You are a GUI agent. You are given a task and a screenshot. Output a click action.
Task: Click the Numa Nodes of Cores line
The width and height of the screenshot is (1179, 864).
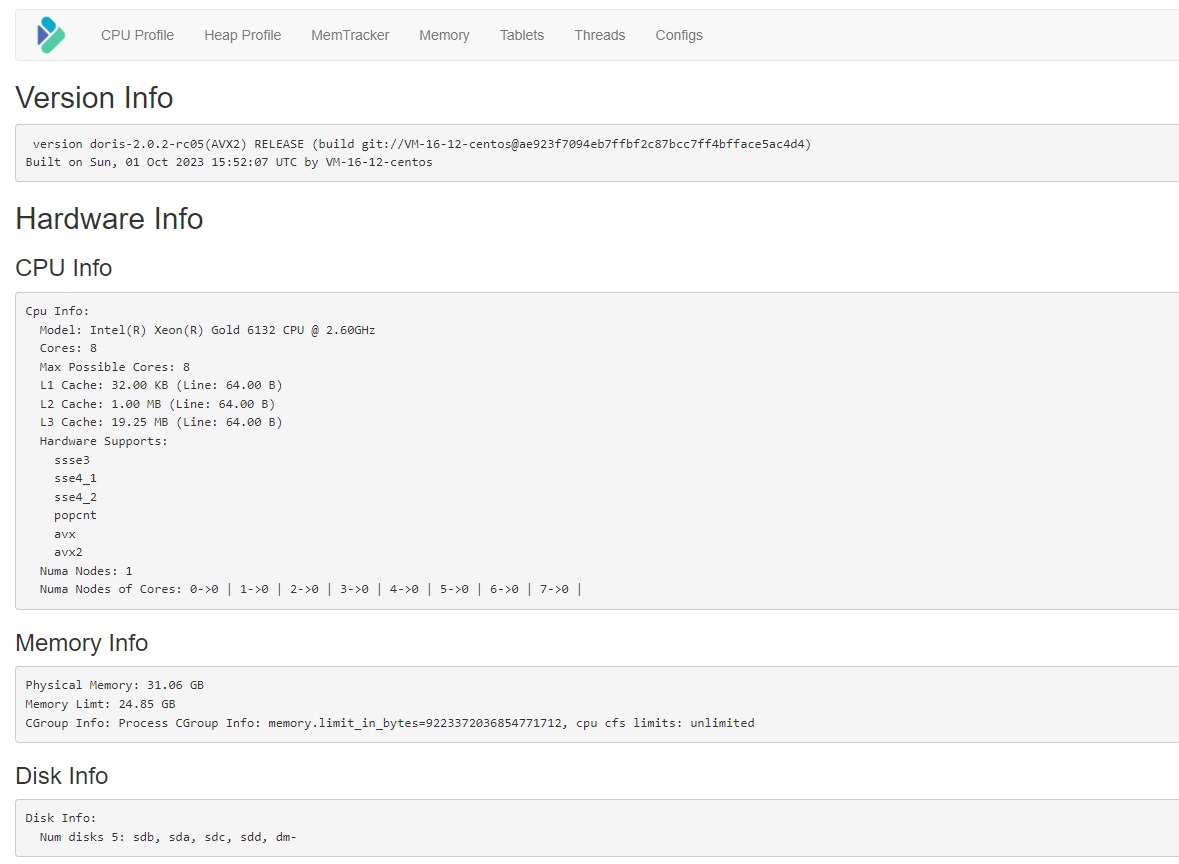point(310,589)
